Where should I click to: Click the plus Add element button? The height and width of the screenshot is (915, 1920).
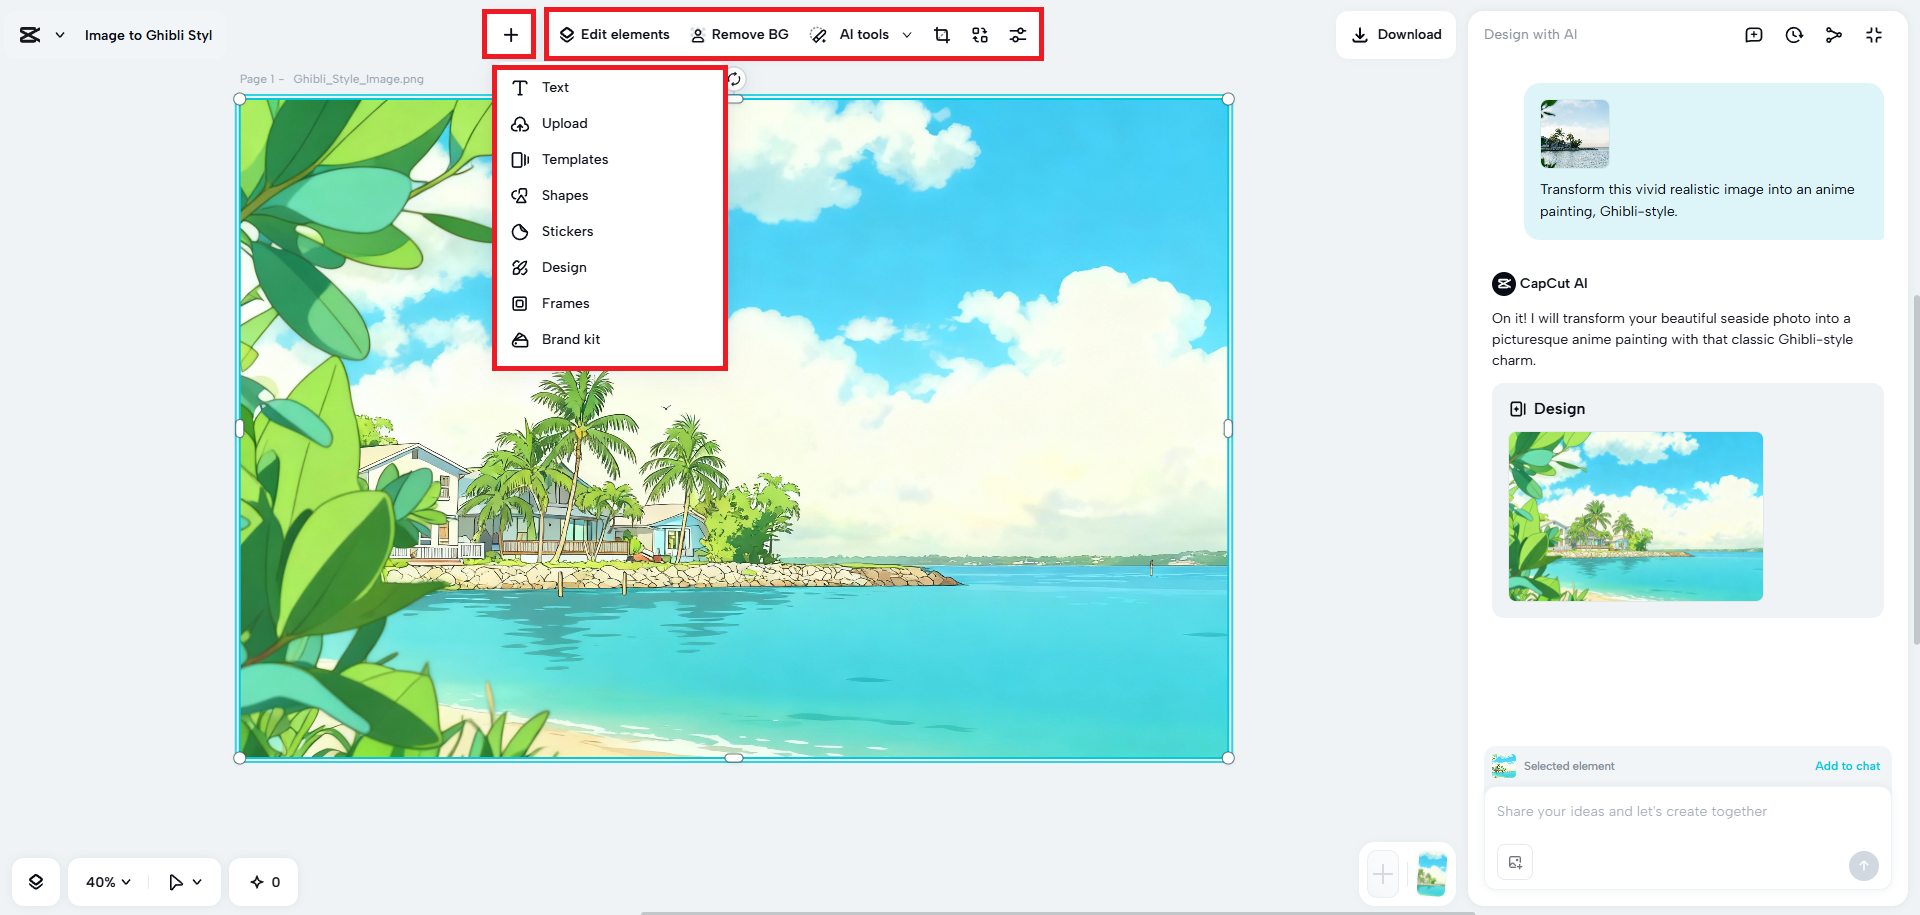(510, 35)
